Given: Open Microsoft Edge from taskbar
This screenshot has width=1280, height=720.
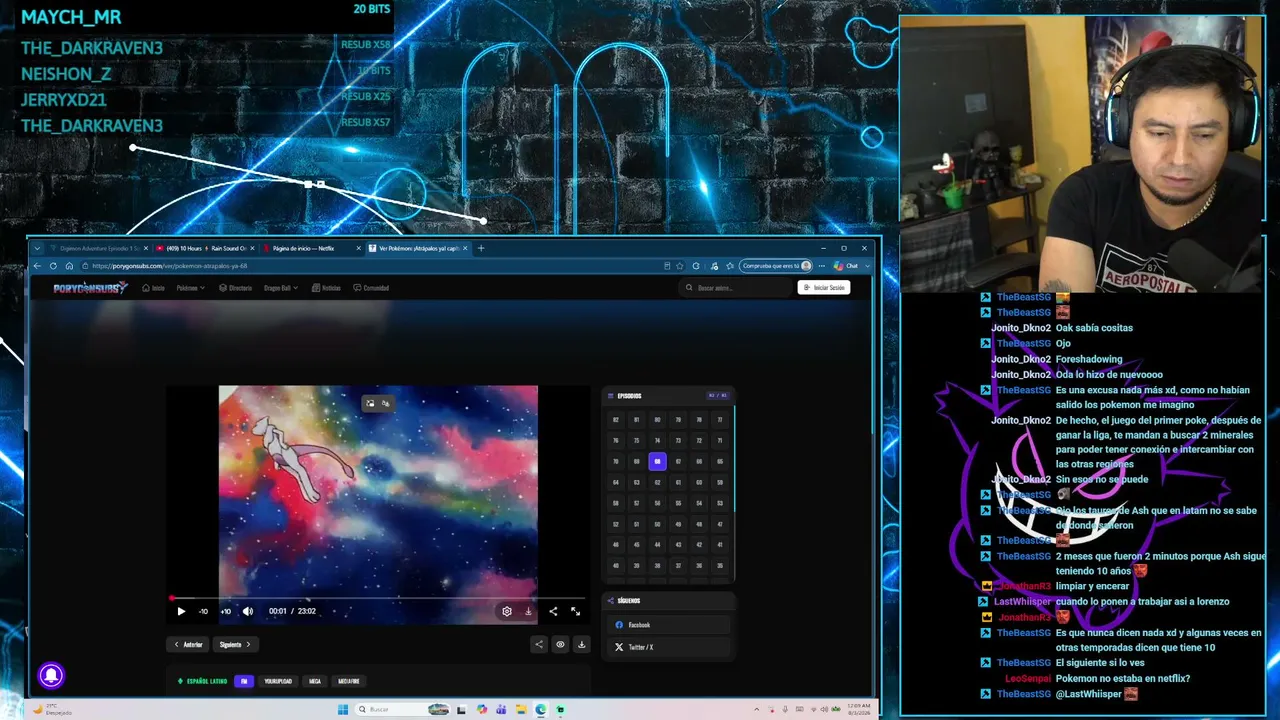Looking at the screenshot, I should [x=541, y=710].
